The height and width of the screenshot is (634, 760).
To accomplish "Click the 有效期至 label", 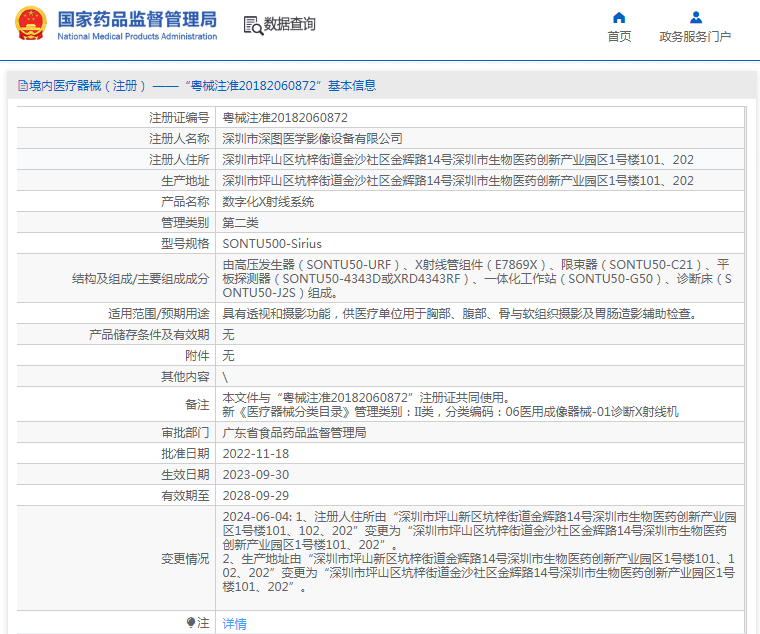I will point(185,495).
